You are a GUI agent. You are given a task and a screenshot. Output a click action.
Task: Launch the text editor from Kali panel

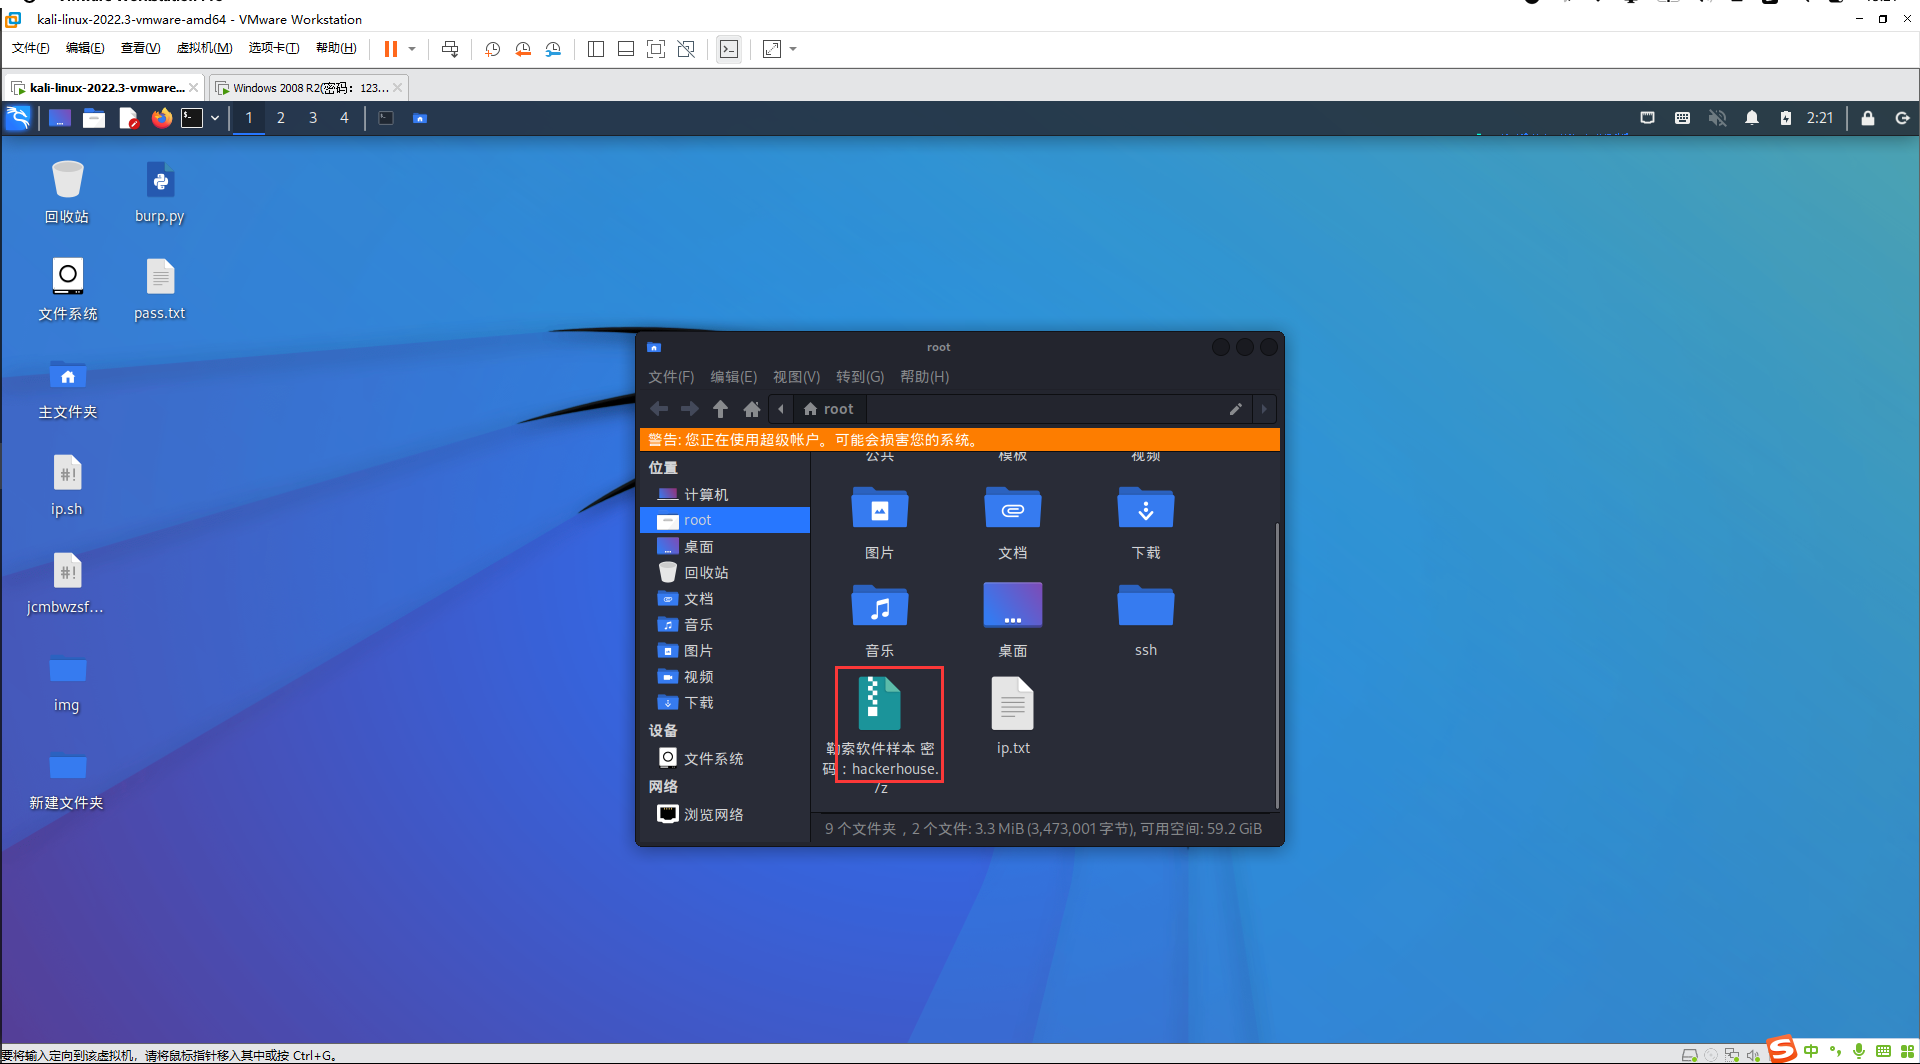click(128, 118)
